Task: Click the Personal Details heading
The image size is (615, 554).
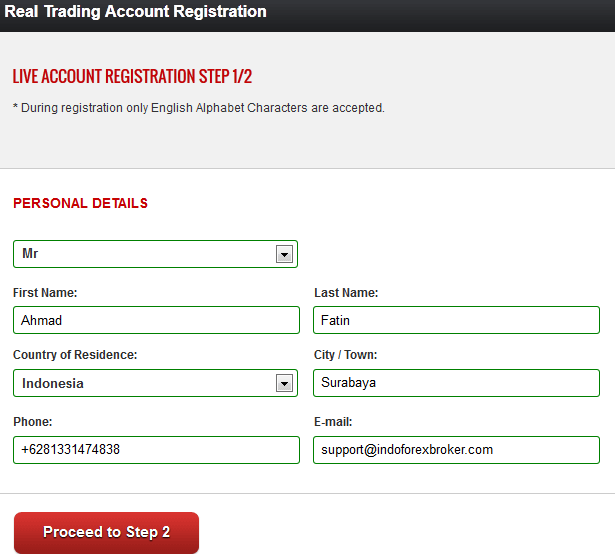Action: point(80,203)
